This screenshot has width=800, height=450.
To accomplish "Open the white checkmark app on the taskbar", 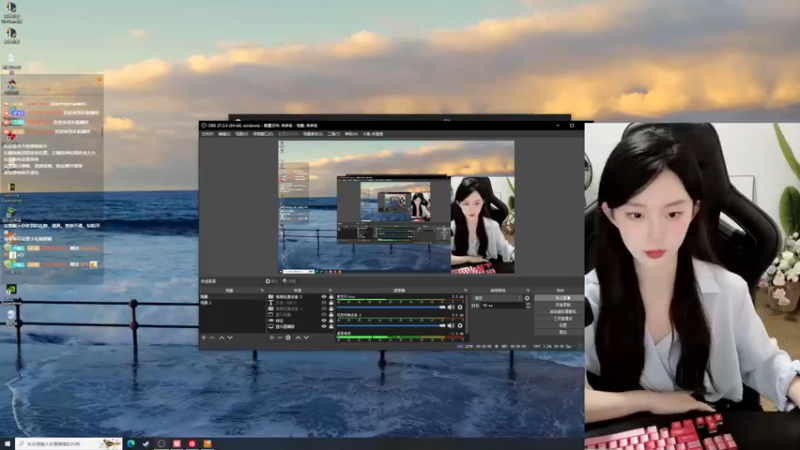I will [146, 444].
